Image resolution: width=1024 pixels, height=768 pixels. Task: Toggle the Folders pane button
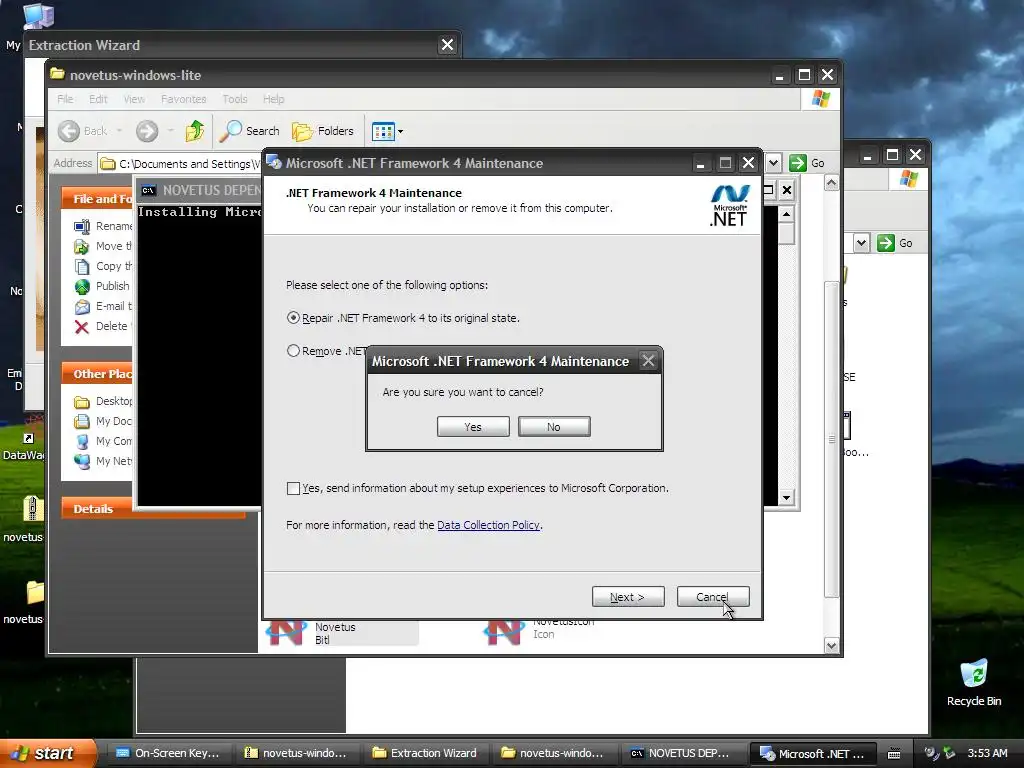(x=323, y=131)
